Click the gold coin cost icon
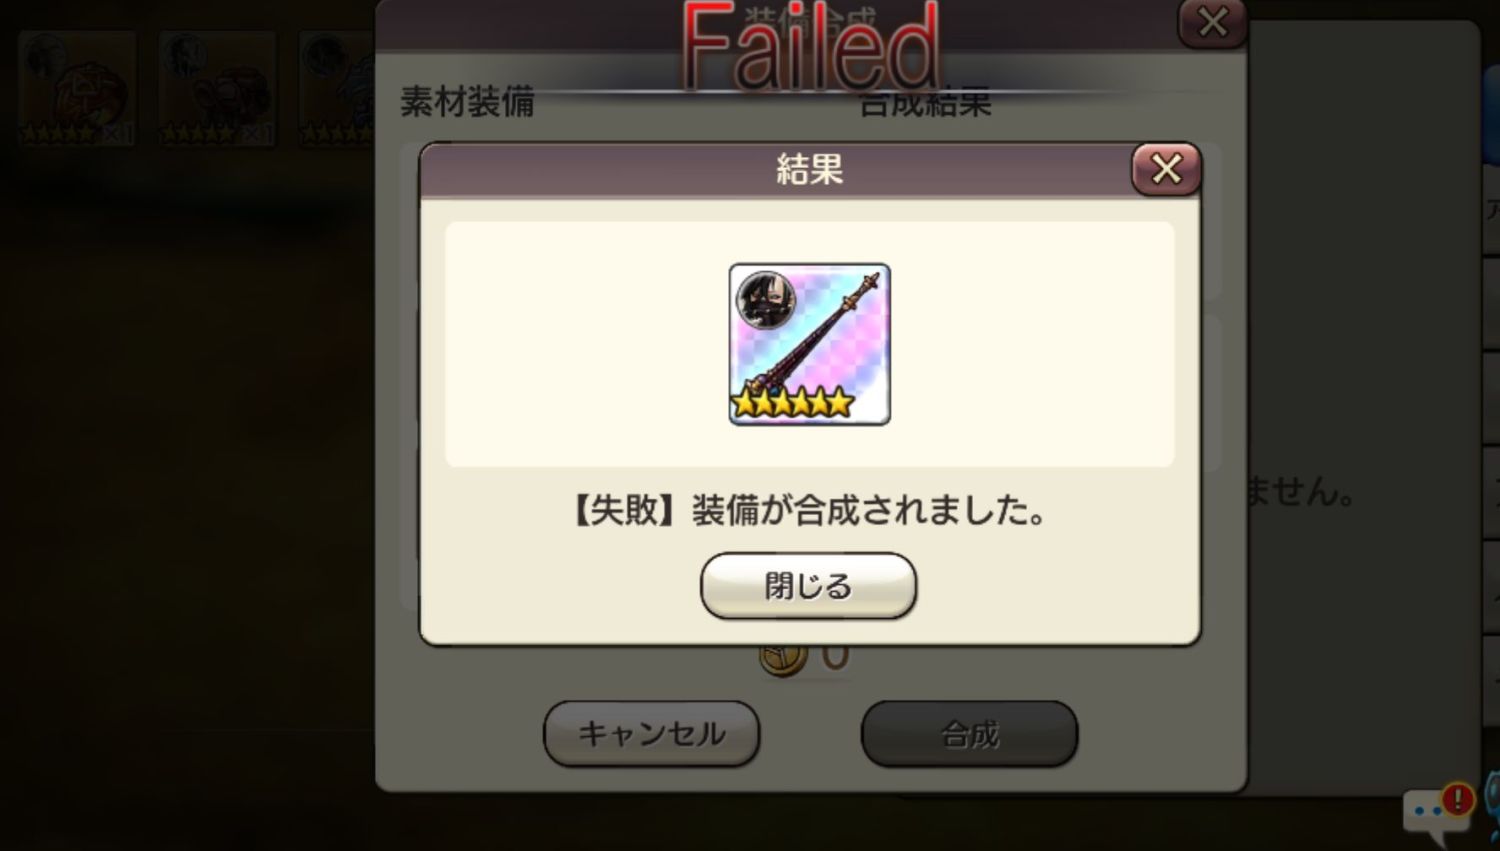 pyautogui.click(x=783, y=658)
